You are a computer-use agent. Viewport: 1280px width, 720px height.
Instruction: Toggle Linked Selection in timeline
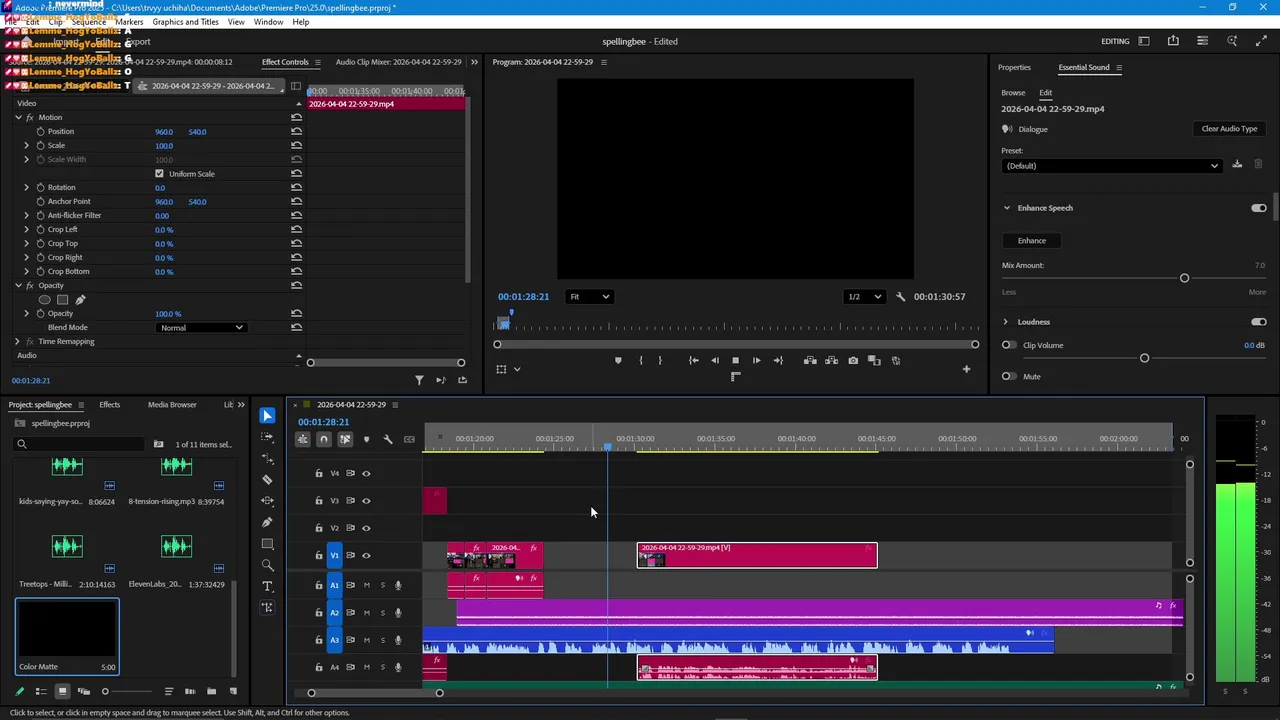pos(345,439)
